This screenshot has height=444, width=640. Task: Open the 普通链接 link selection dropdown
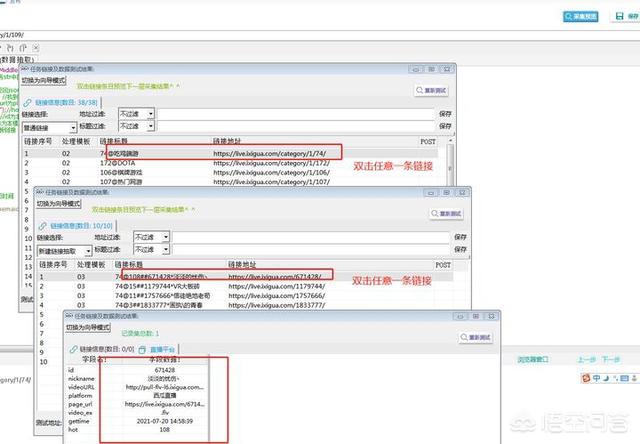[70, 127]
